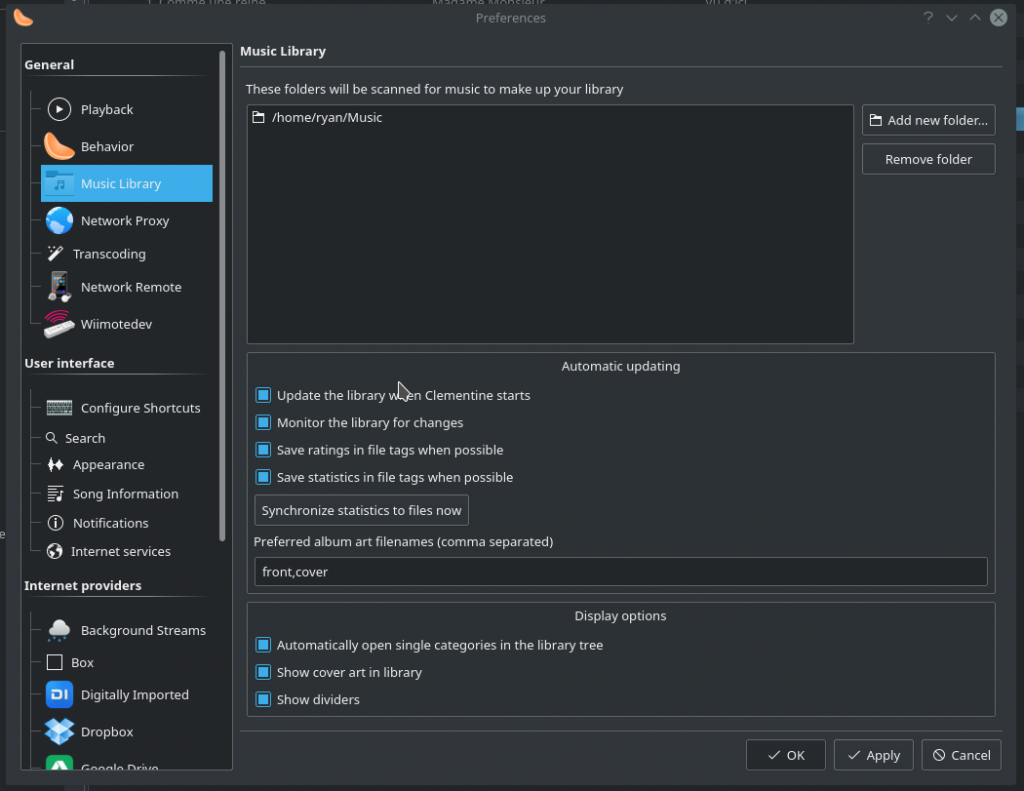Click the Background Streams cloud icon
Screen dimensions: 1024x791
[x=59, y=630]
